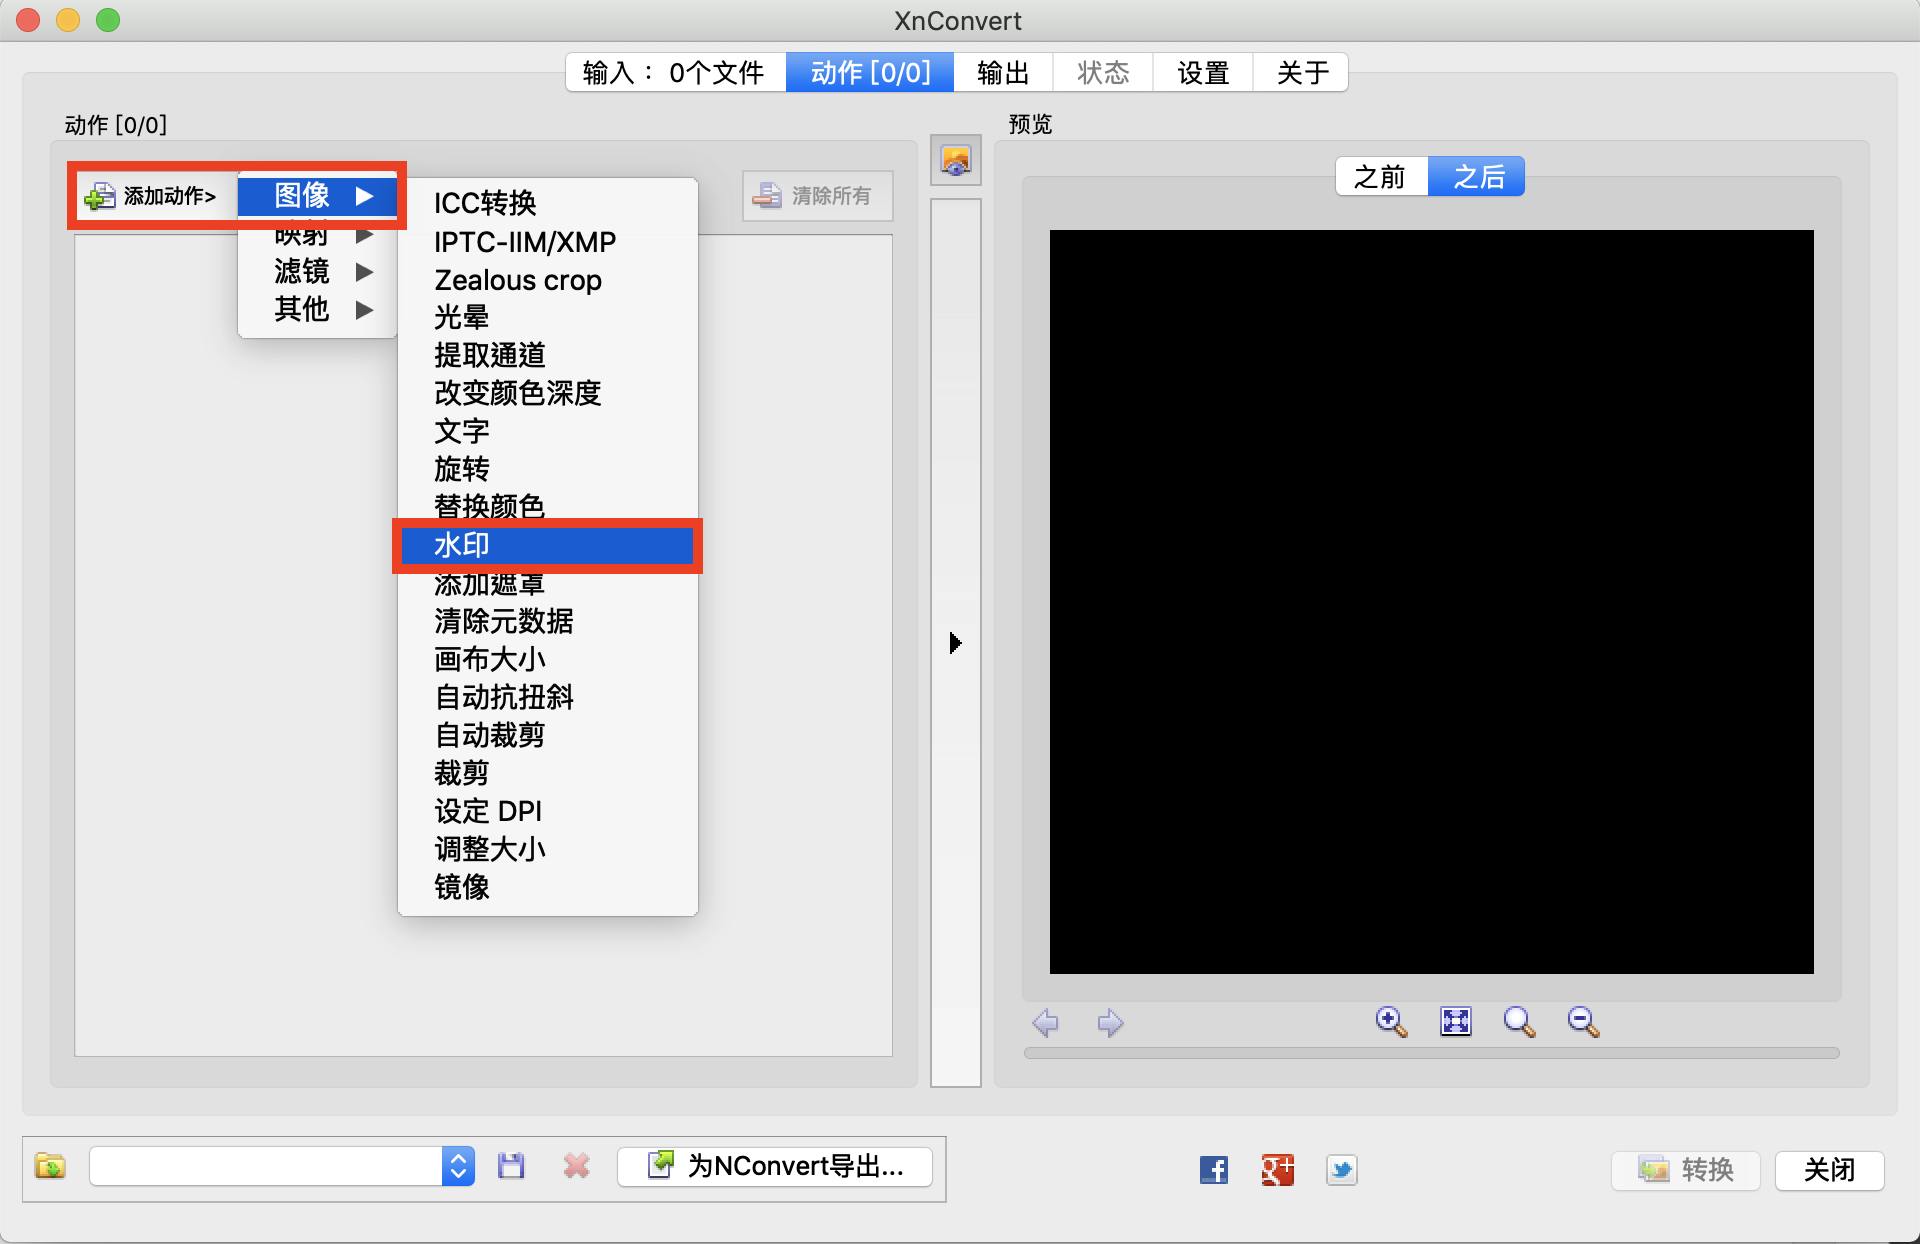Choose 自动抗扭斜 action
This screenshot has width=1920, height=1244.
[x=547, y=697]
